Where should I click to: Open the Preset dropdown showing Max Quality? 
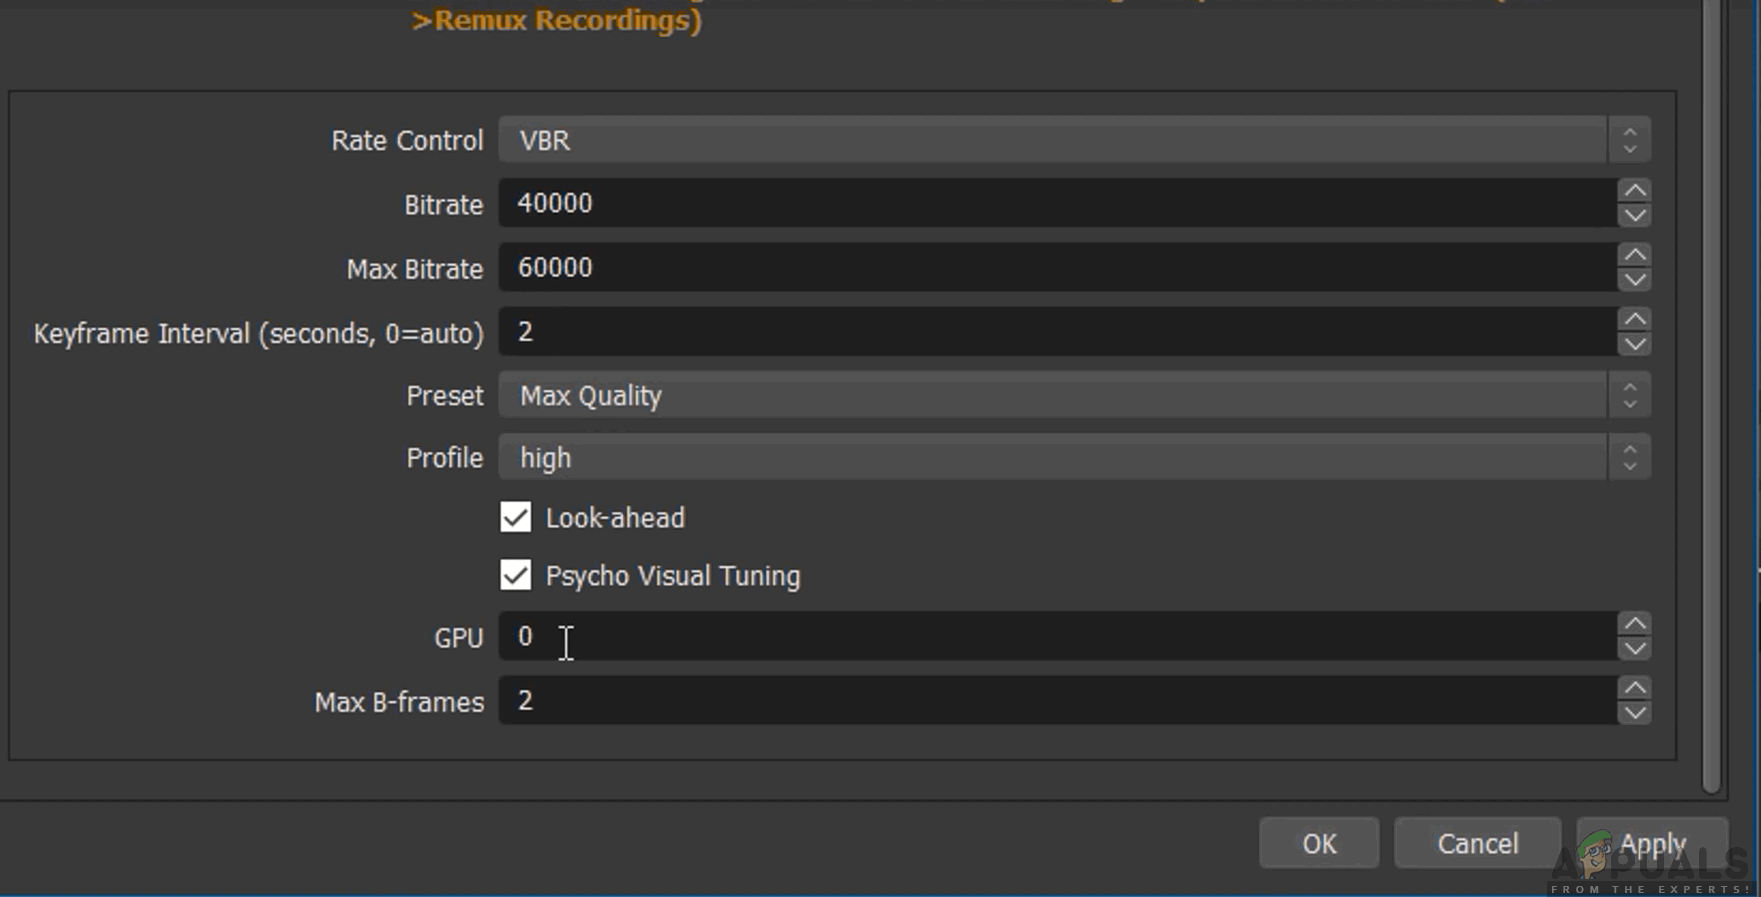click(1074, 395)
